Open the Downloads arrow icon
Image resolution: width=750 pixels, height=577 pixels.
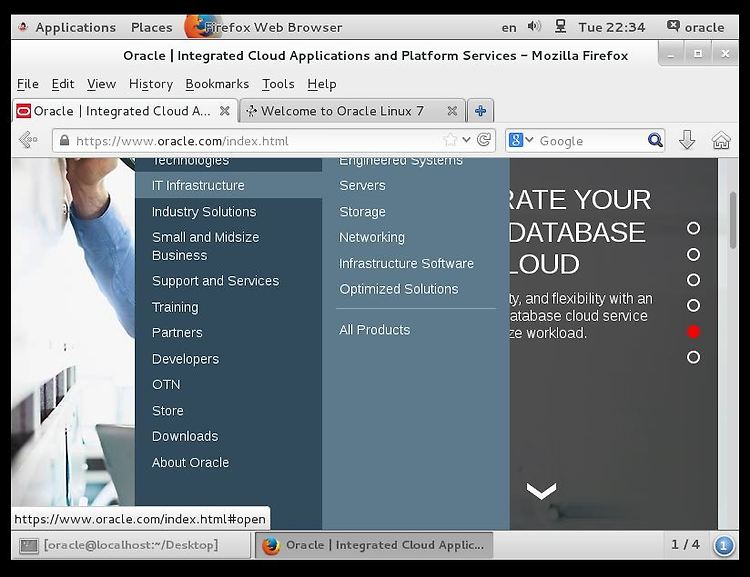coord(687,140)
